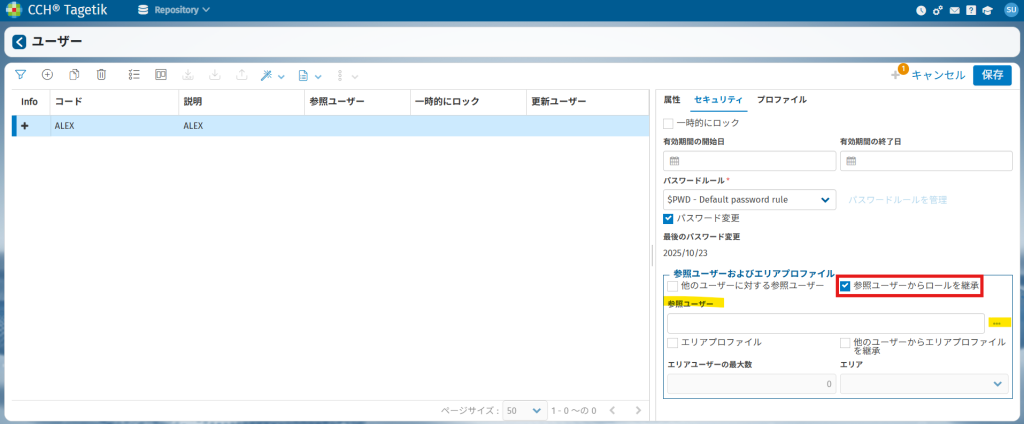
Task: Open help with the question mark icon
Action: pyautogui.click(x=971, y=10)
